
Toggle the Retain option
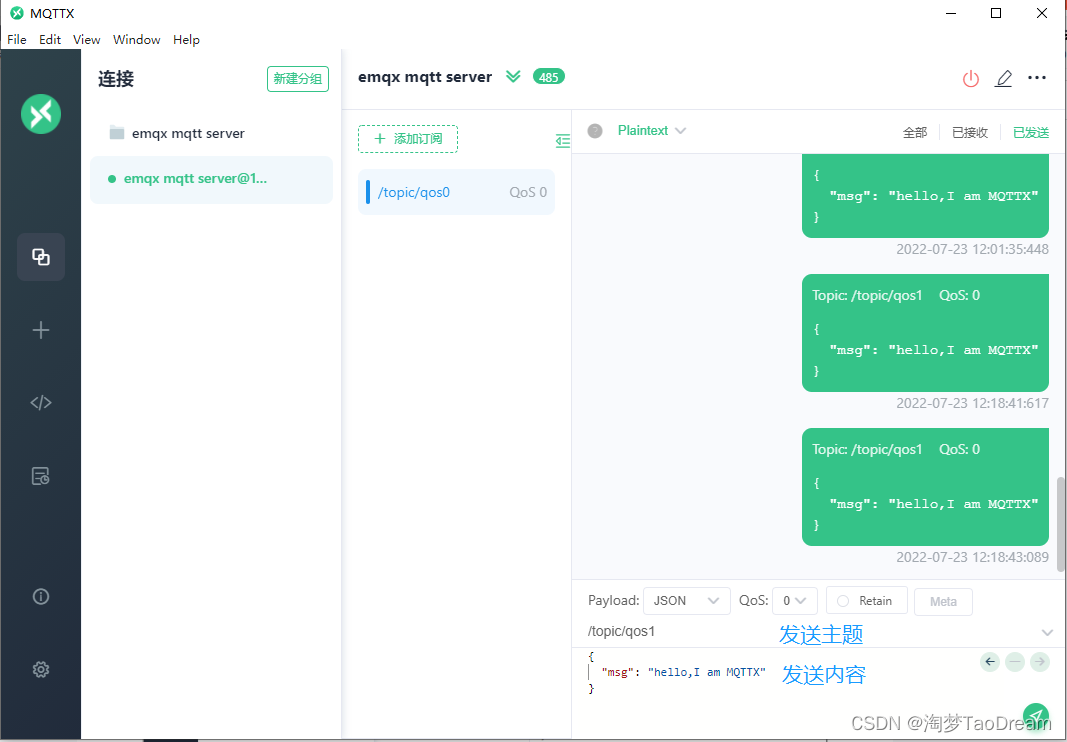pyautogui.click(x=866, y=600)
